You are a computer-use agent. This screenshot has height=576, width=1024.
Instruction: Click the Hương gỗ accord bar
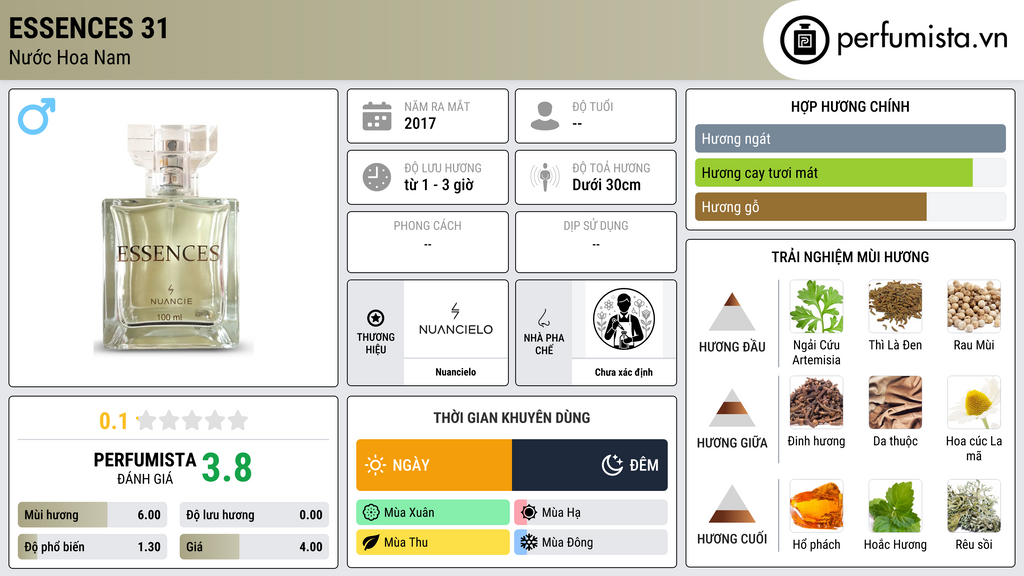(850, 207)
